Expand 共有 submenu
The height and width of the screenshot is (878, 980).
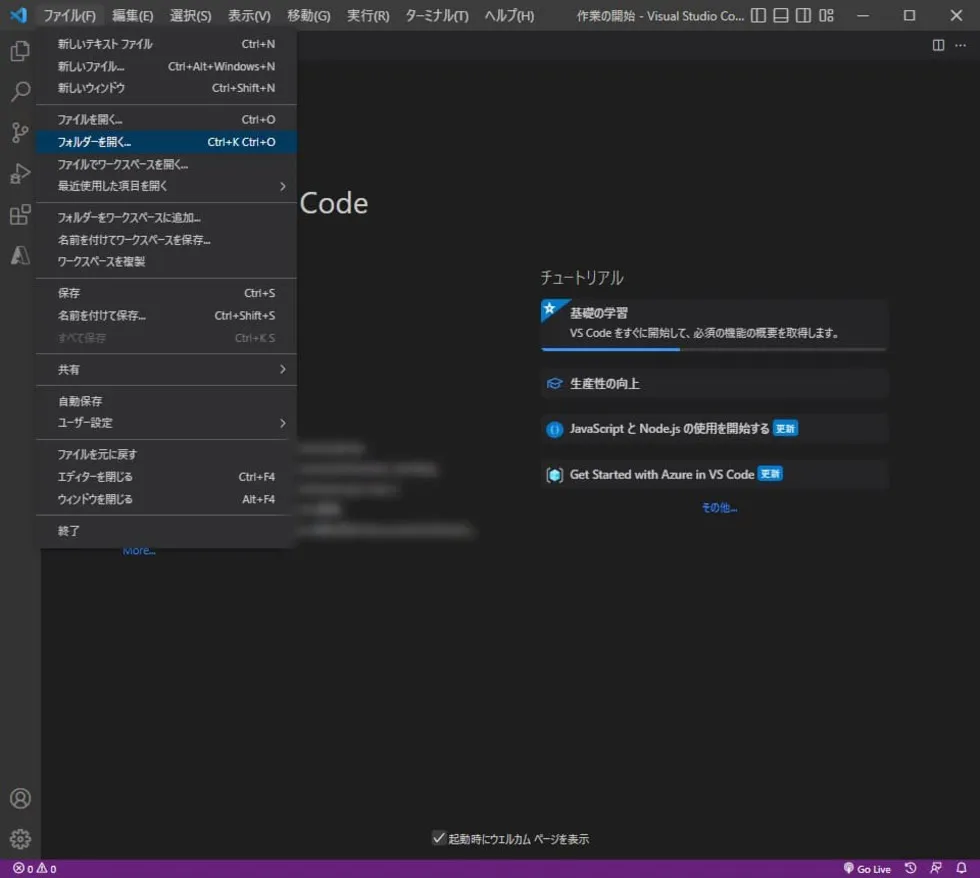pos(166,369)
